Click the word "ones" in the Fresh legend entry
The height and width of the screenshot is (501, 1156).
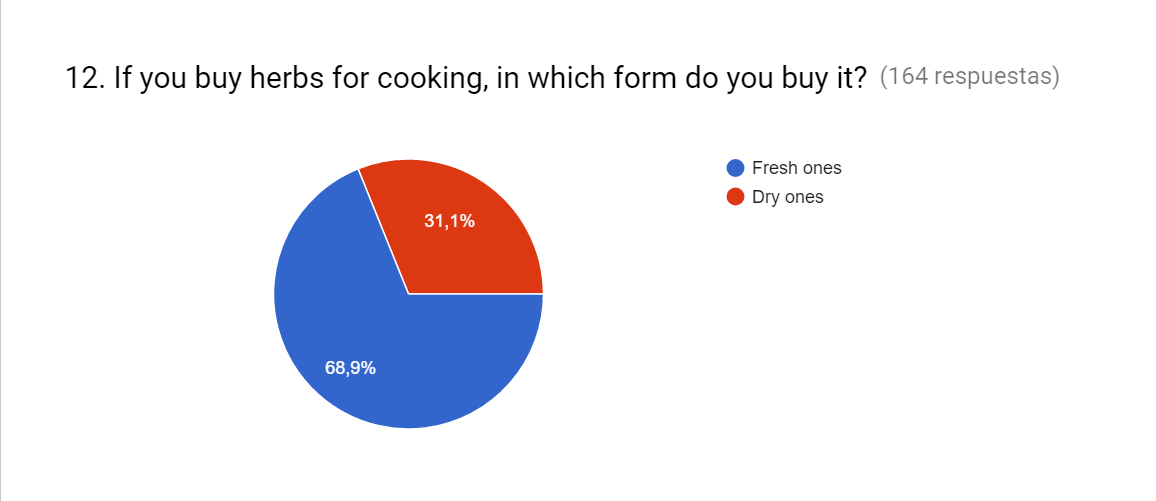click(x=819, y=168)
